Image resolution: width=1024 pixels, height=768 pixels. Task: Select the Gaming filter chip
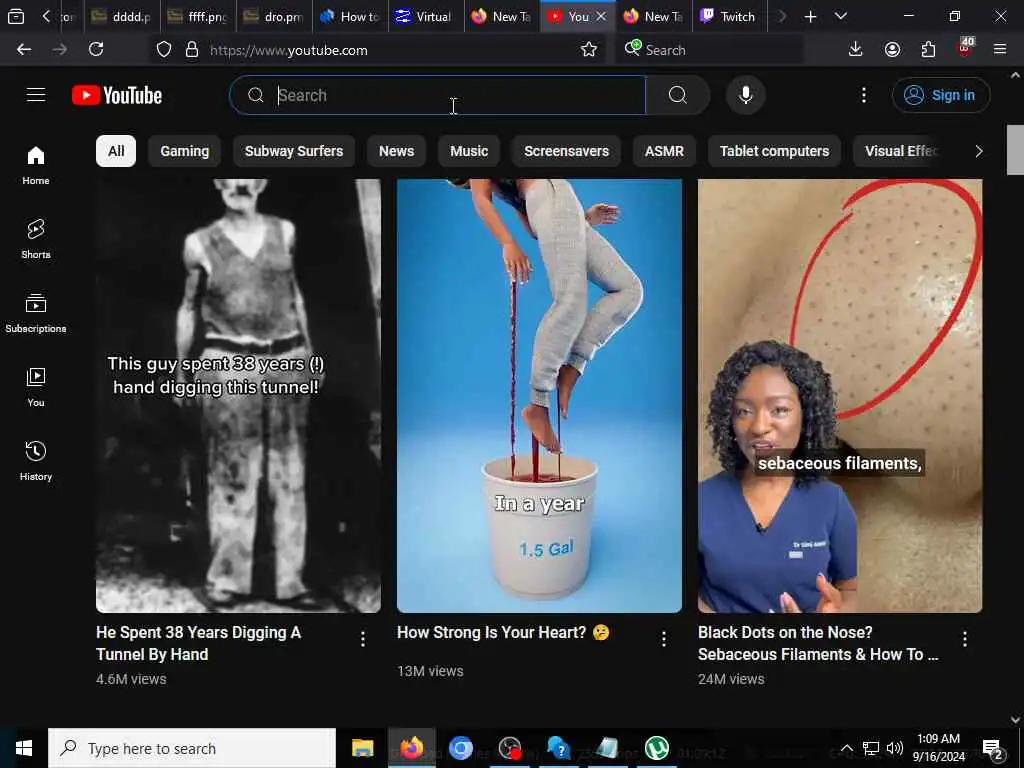tap(185, 151)
